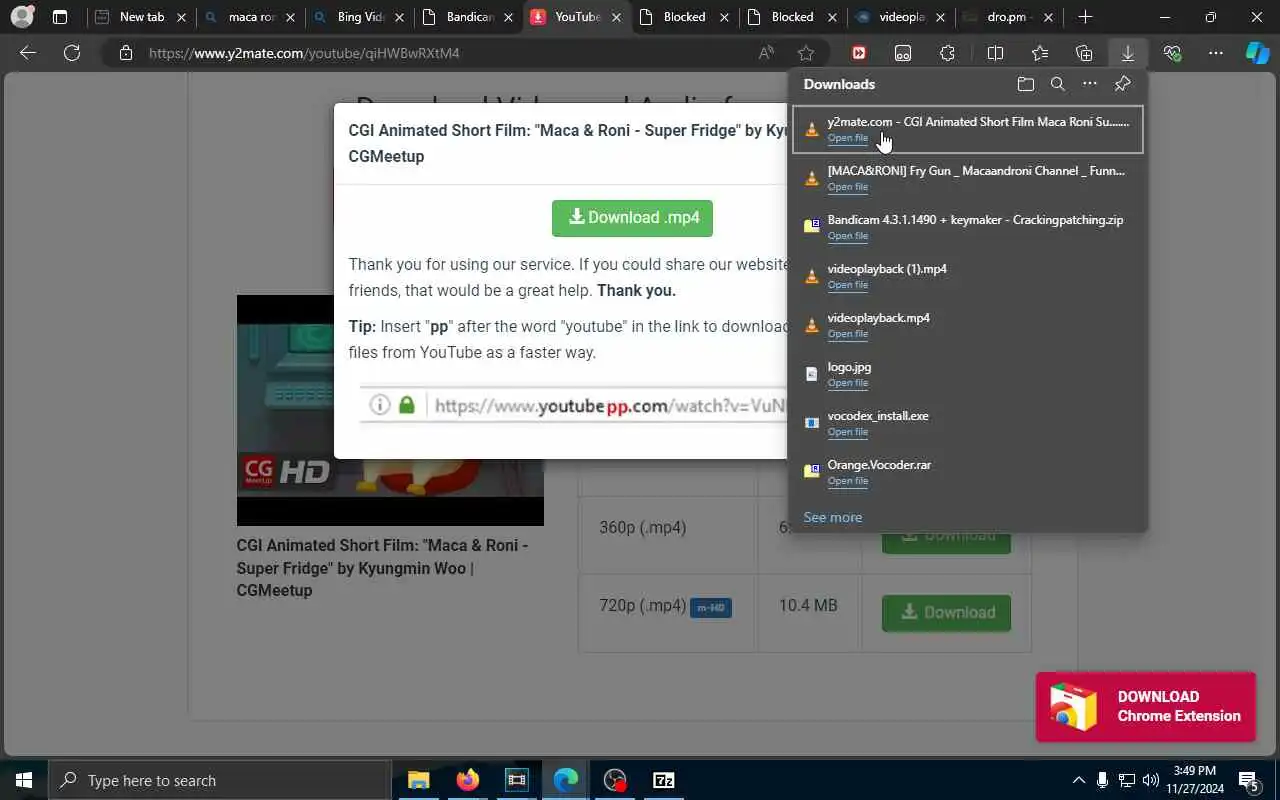Open file link under Orange.Vocoder.rar
The width and height of the screenshot is (1280, 800).
point(848,481)
